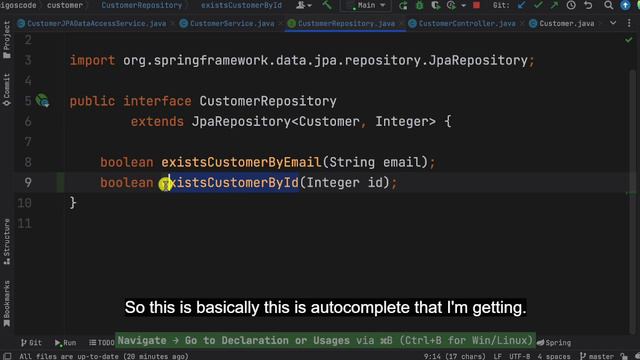Click the customer breadcrumb in navigation bar

click(65, 5)
